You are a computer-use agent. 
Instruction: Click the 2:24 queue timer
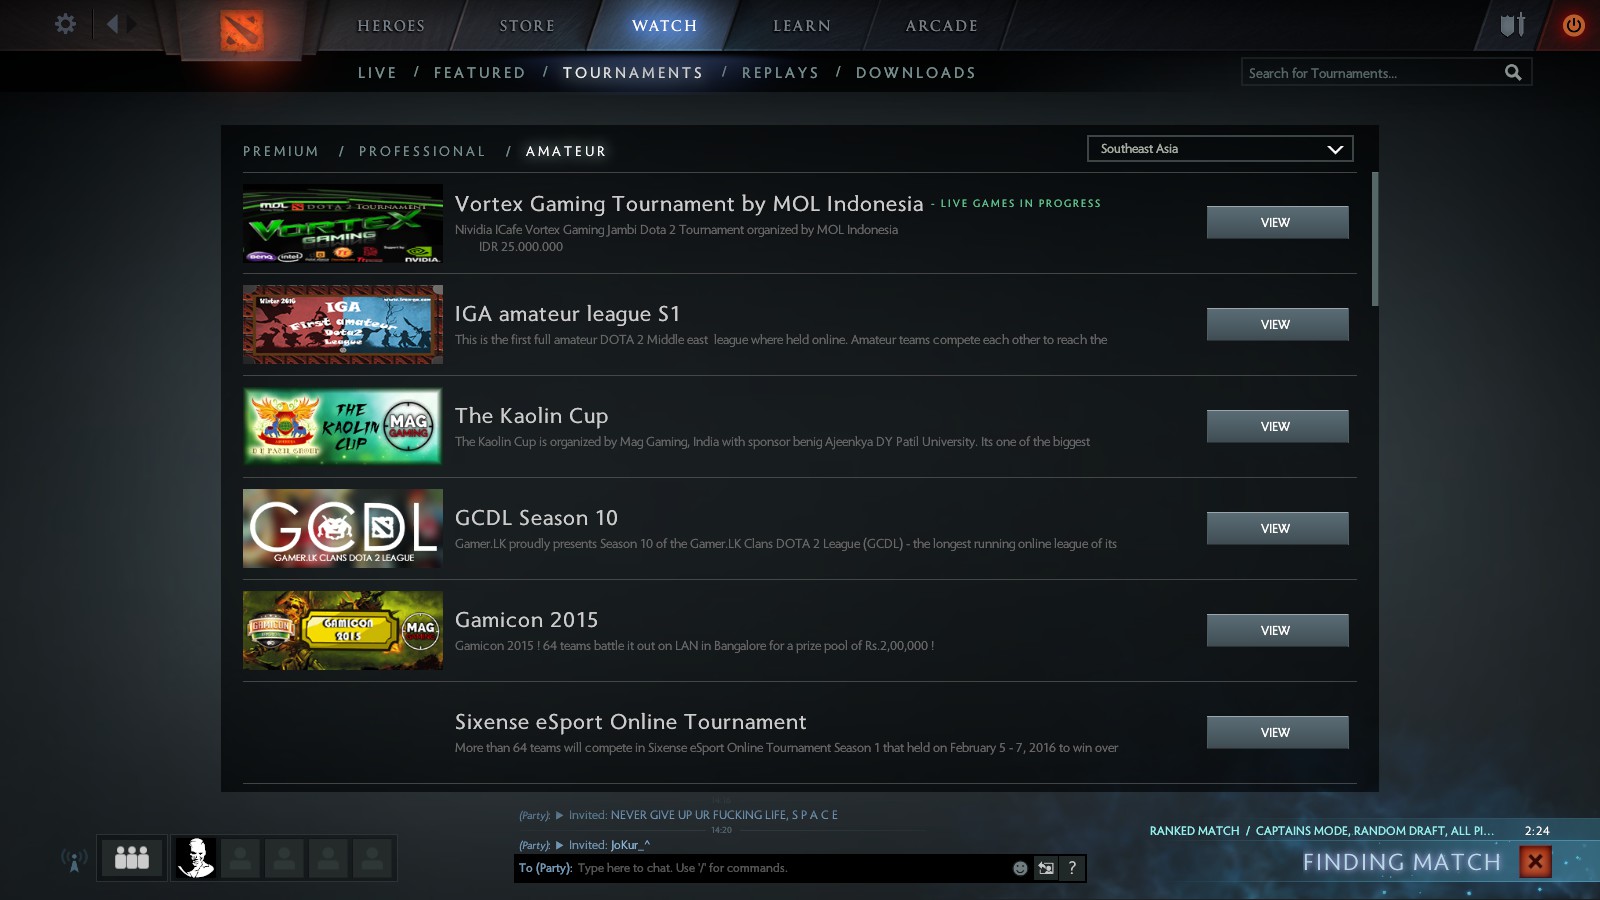(1537, 831)
